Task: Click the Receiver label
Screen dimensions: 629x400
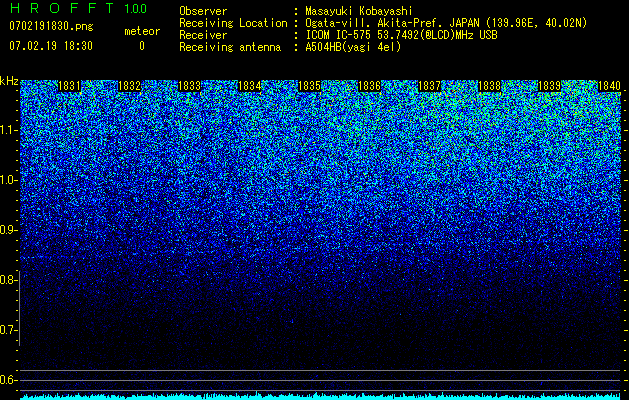Action: point(203,35)
